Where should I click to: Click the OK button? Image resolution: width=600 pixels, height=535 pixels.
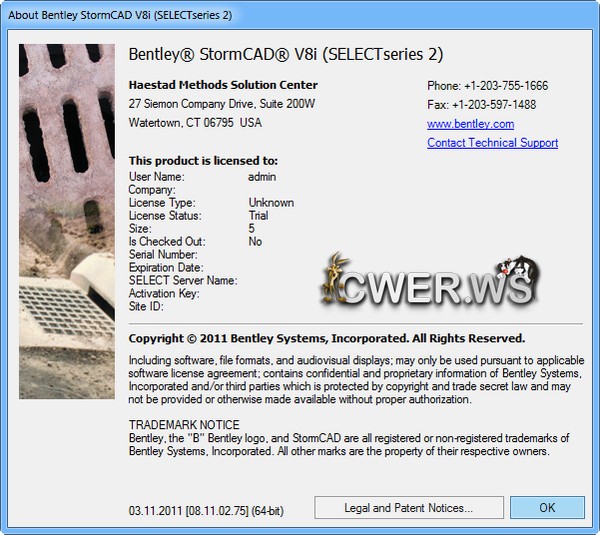click(x=547, y=507)
